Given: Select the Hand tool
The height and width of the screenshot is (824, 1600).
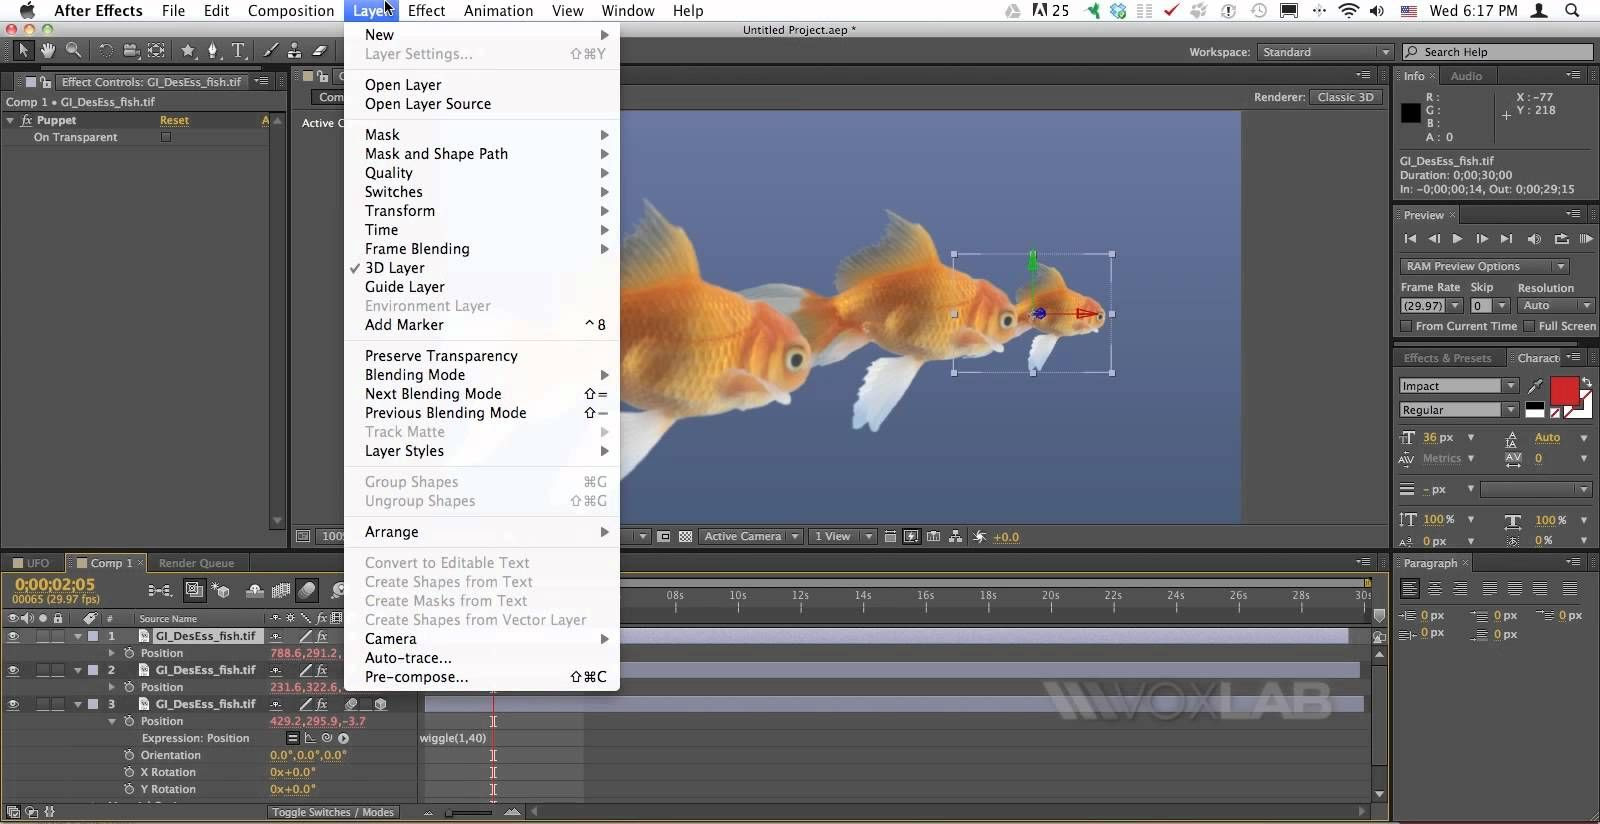Looking at the screenshot, I should click(x=48, y=50).
